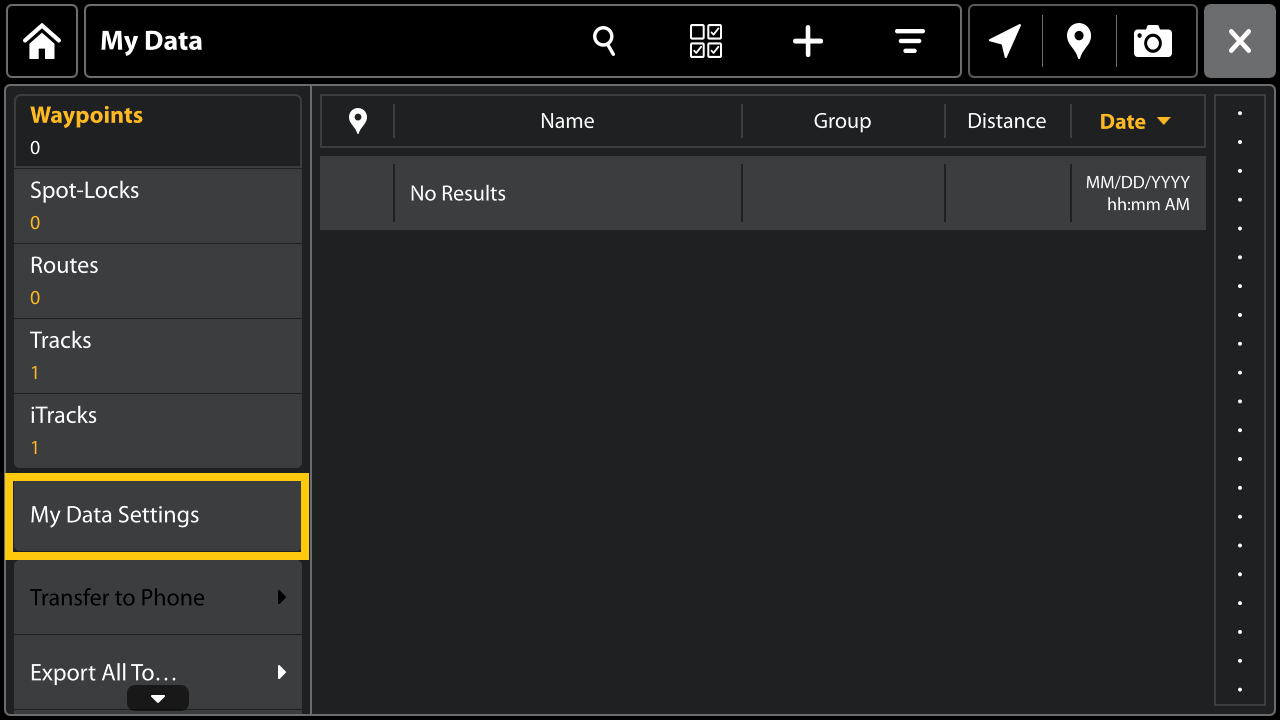Show the Tracks list
This screenshot has width=1280, height=720.
pyautogui.click(x=158, y=356)
